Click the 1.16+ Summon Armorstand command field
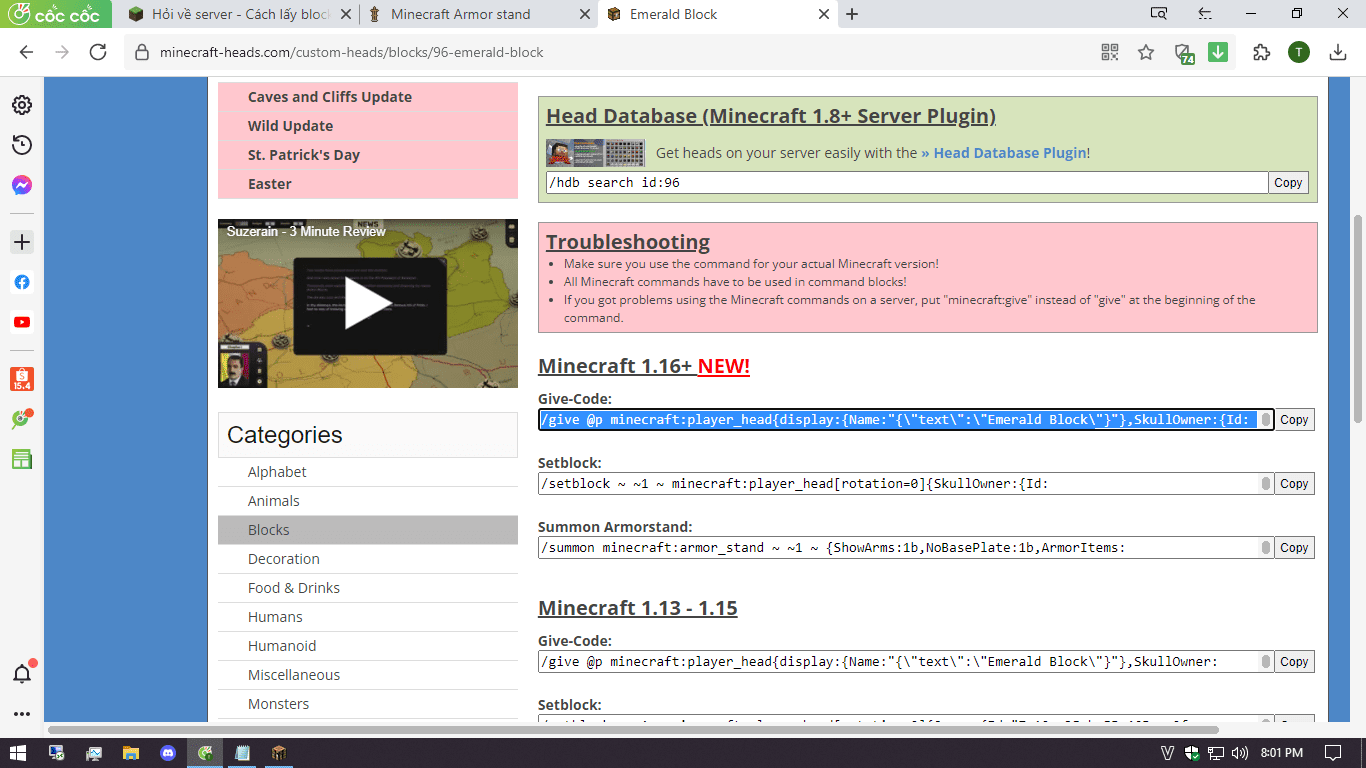1366x768 pixels. pos(906,548)
